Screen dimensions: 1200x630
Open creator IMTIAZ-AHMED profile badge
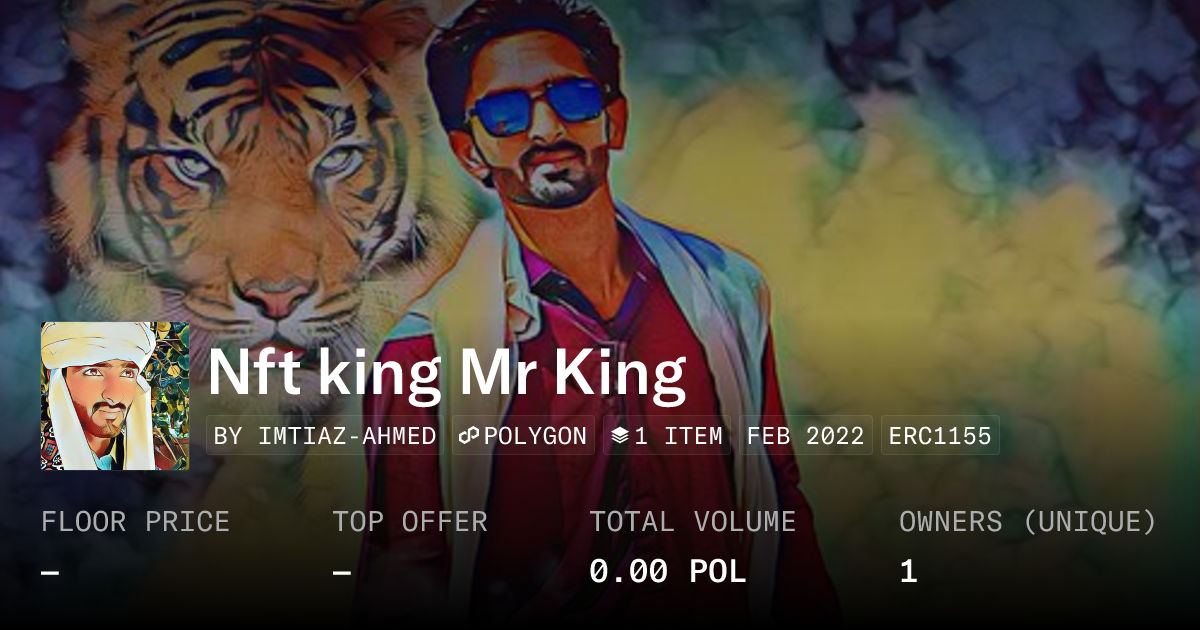(x=326, y=436)
